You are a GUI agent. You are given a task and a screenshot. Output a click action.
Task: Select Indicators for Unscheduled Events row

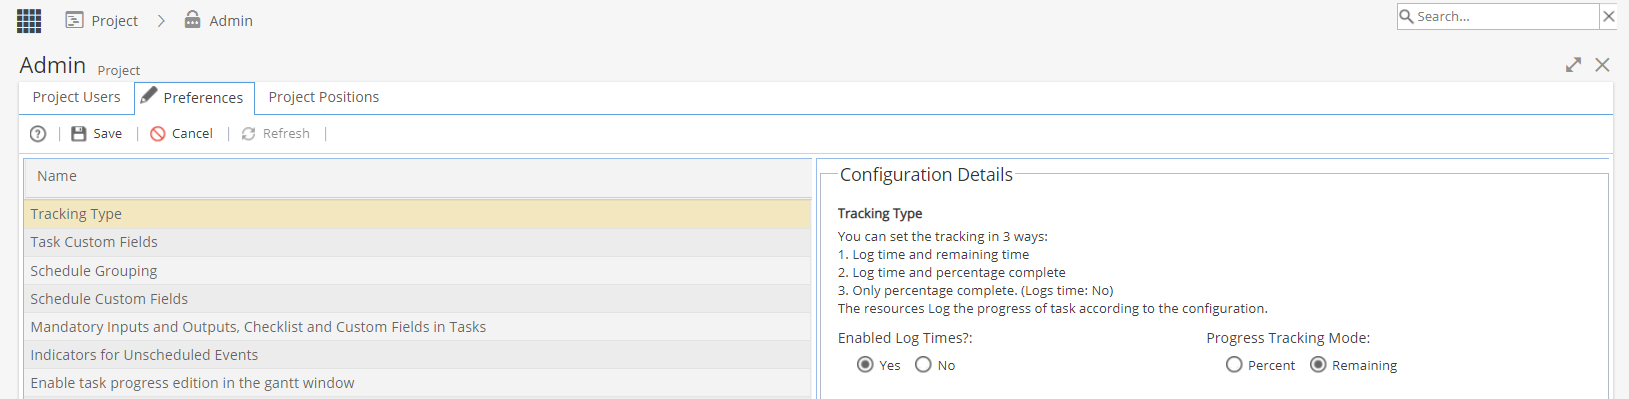tap(417, 355)
